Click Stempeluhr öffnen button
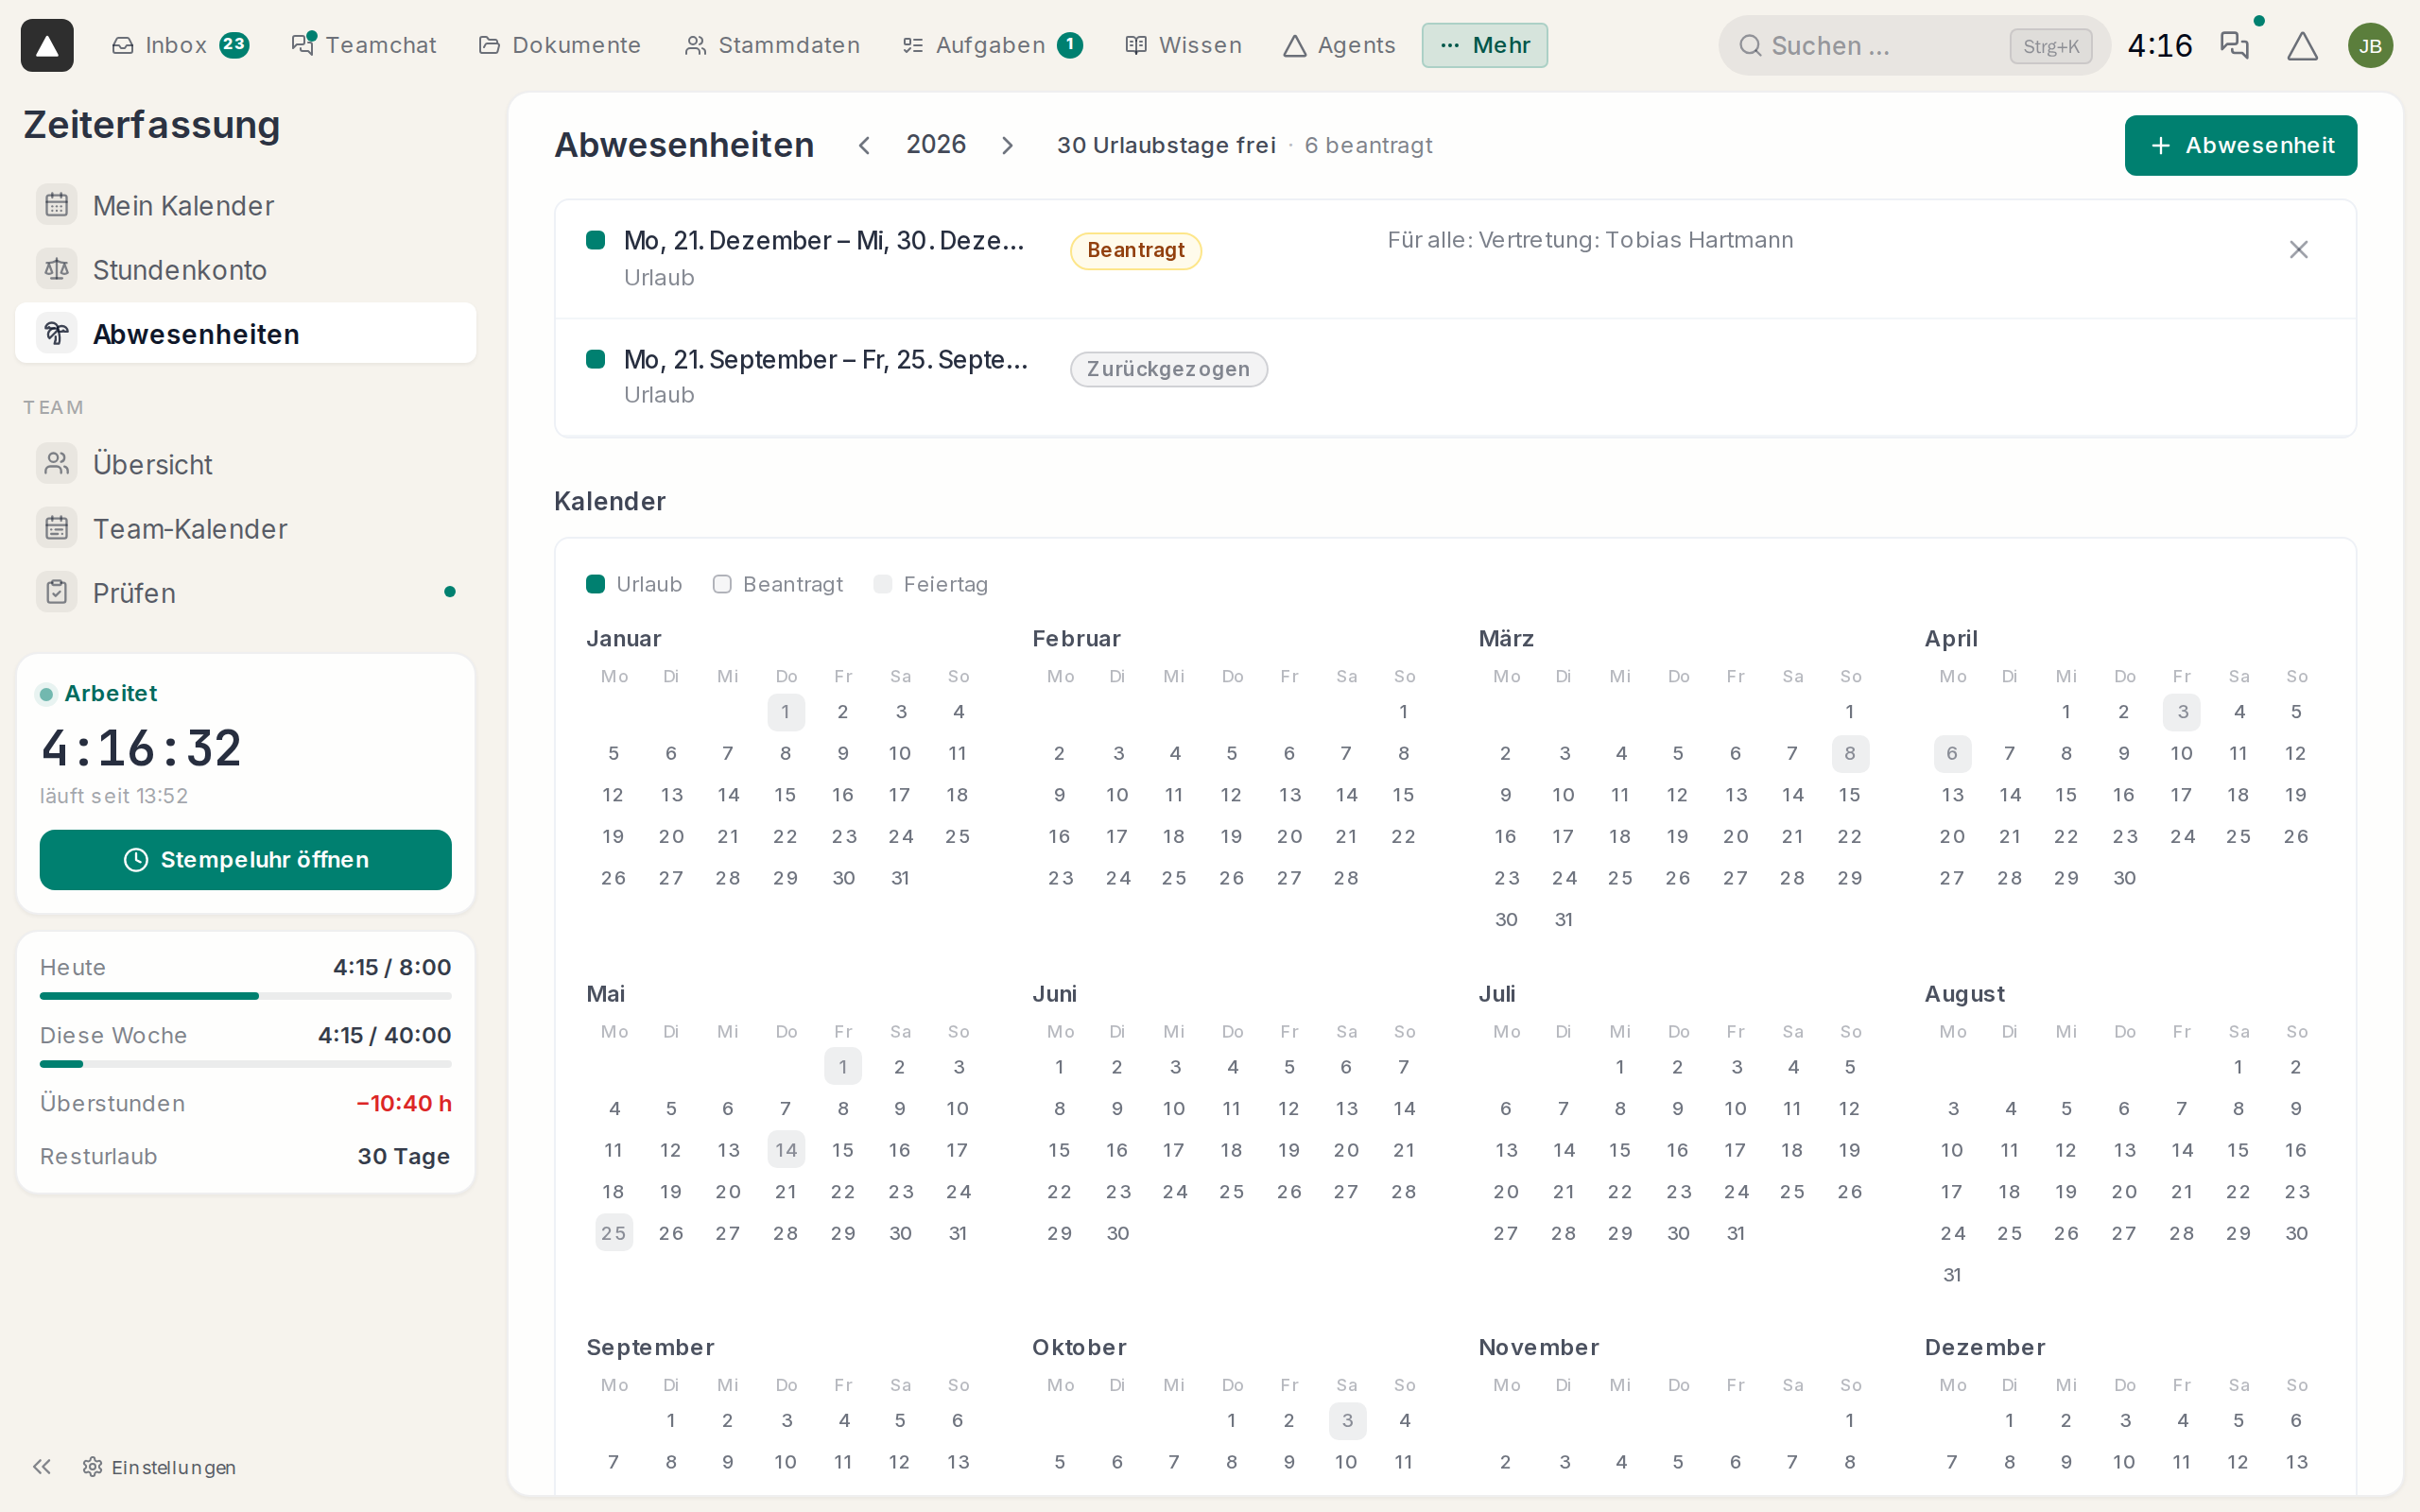This screenshot has width=2420, height=1512. (x=246, y=859)
